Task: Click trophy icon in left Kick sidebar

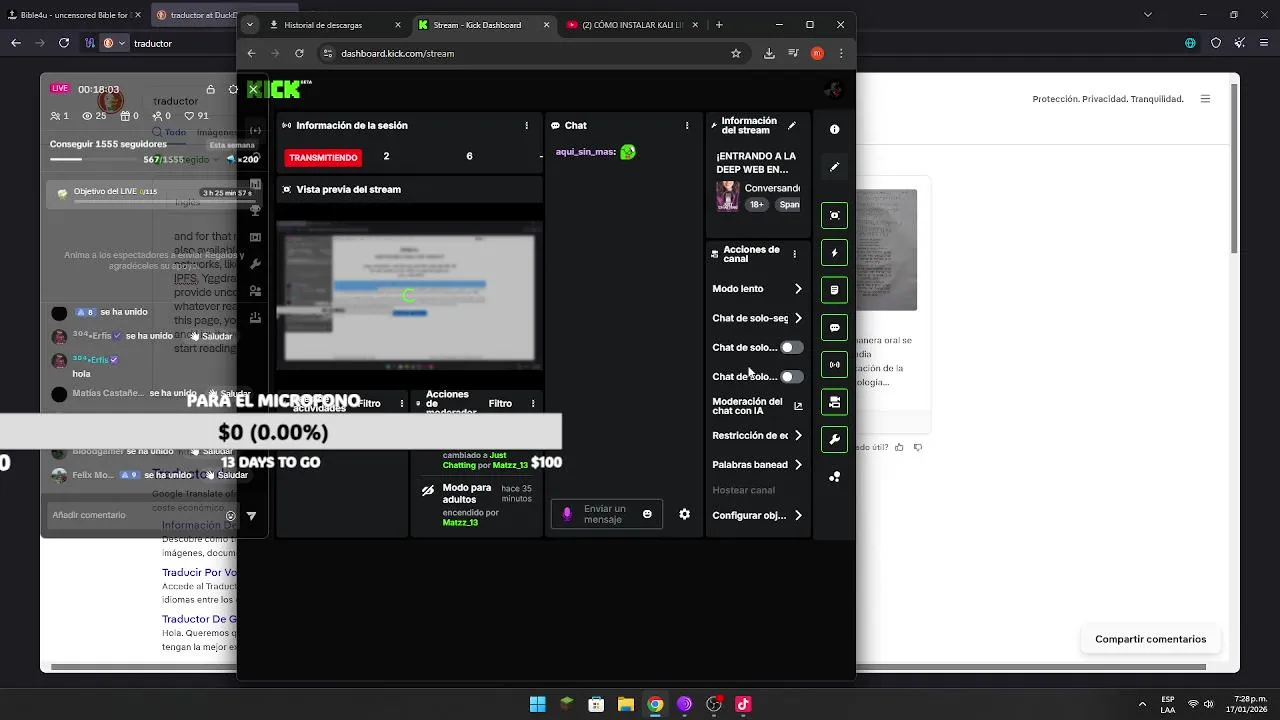Action: (x=255, y=210)
